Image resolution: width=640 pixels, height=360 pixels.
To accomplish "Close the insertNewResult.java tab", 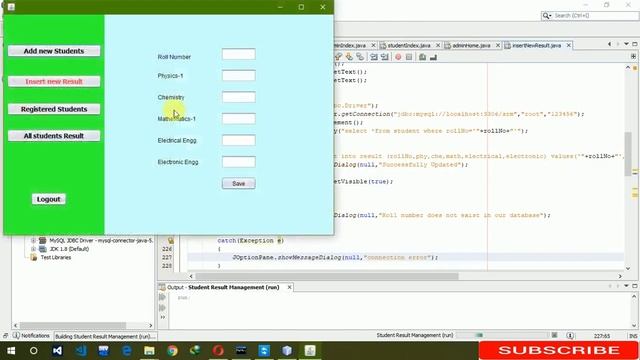I will 569,45.
